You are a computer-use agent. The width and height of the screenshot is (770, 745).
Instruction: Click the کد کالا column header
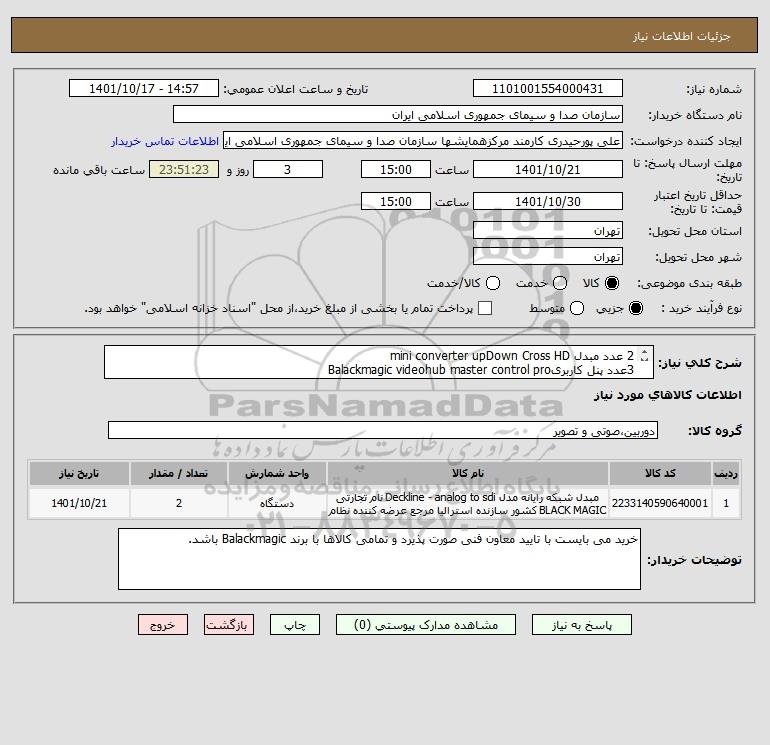click(660, 473)
